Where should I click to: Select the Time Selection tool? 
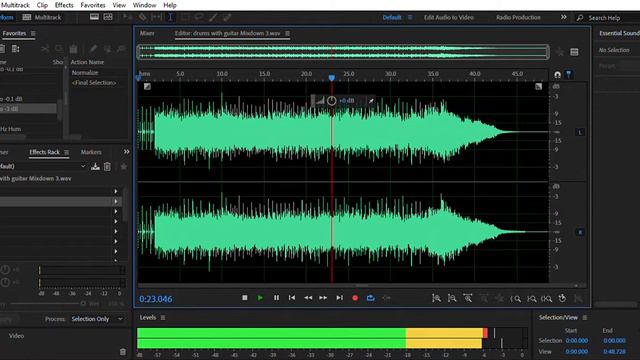point(170,17)
